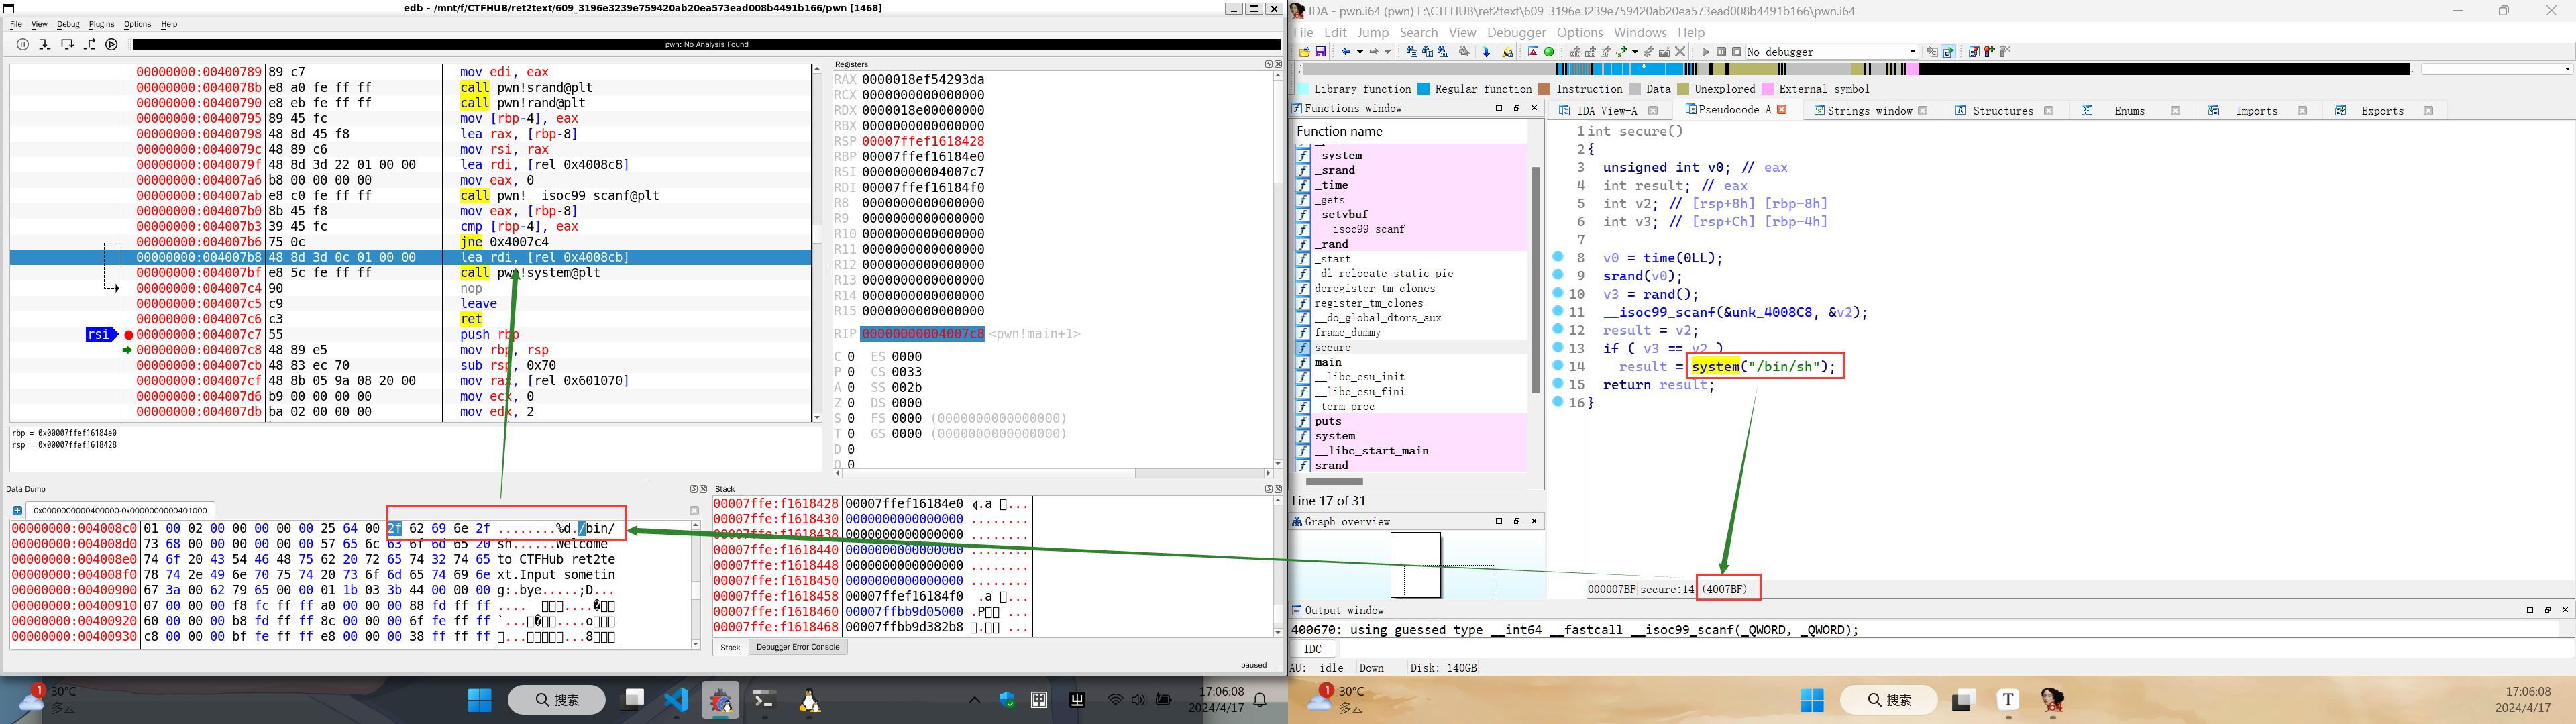Select Debugger Error Console tab in edb
Viewport: 2576px width, 724px height.
797,647
